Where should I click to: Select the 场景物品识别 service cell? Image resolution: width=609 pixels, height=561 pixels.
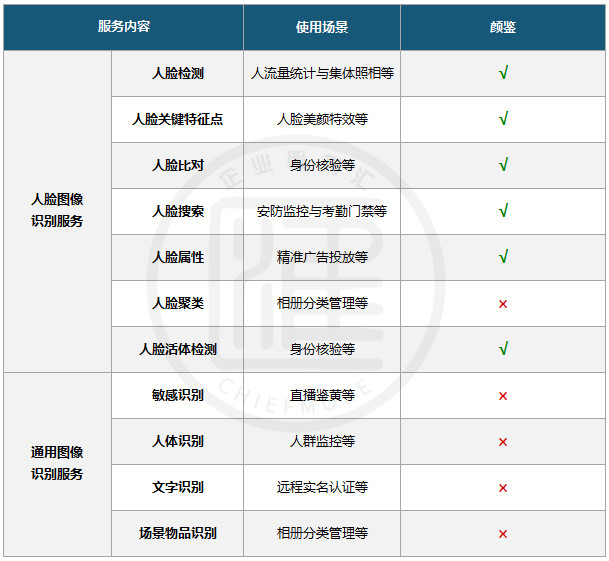click(x=177, y=533)
